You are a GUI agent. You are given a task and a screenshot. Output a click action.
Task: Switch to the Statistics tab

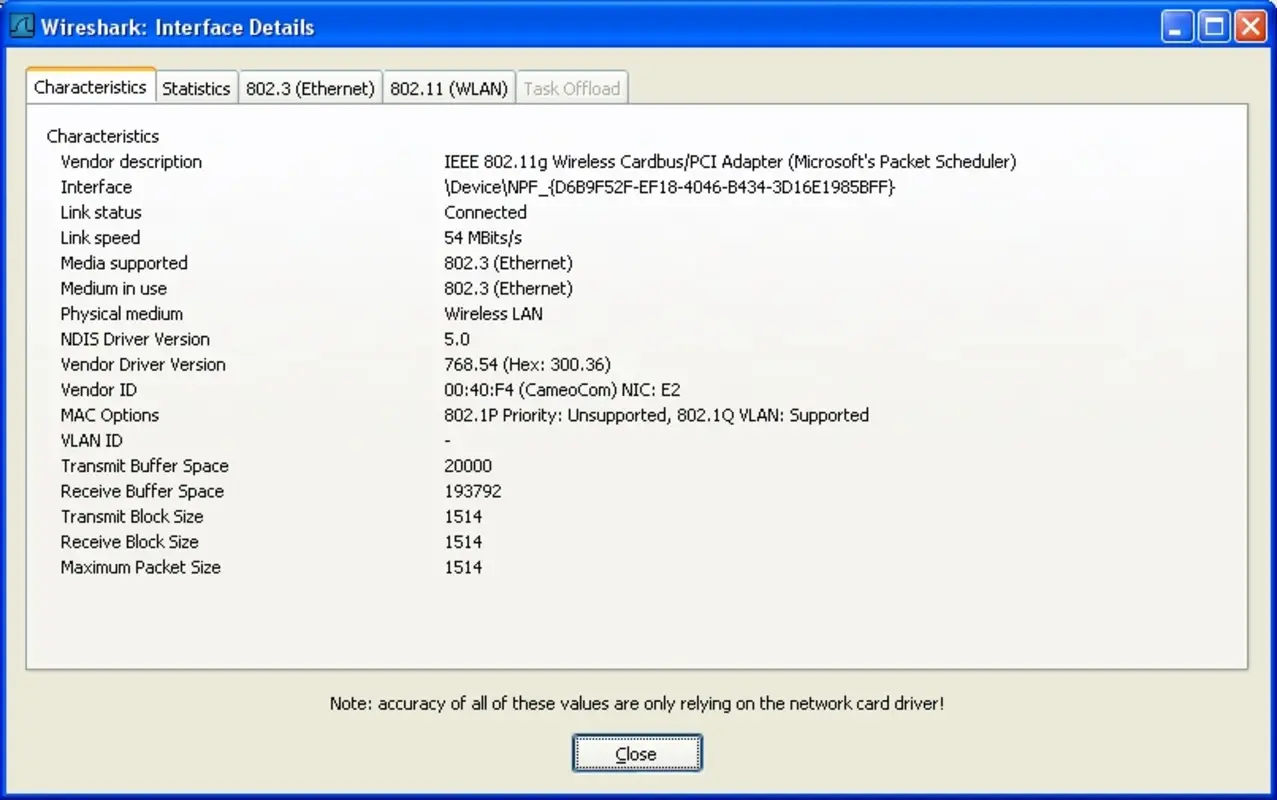196,88
